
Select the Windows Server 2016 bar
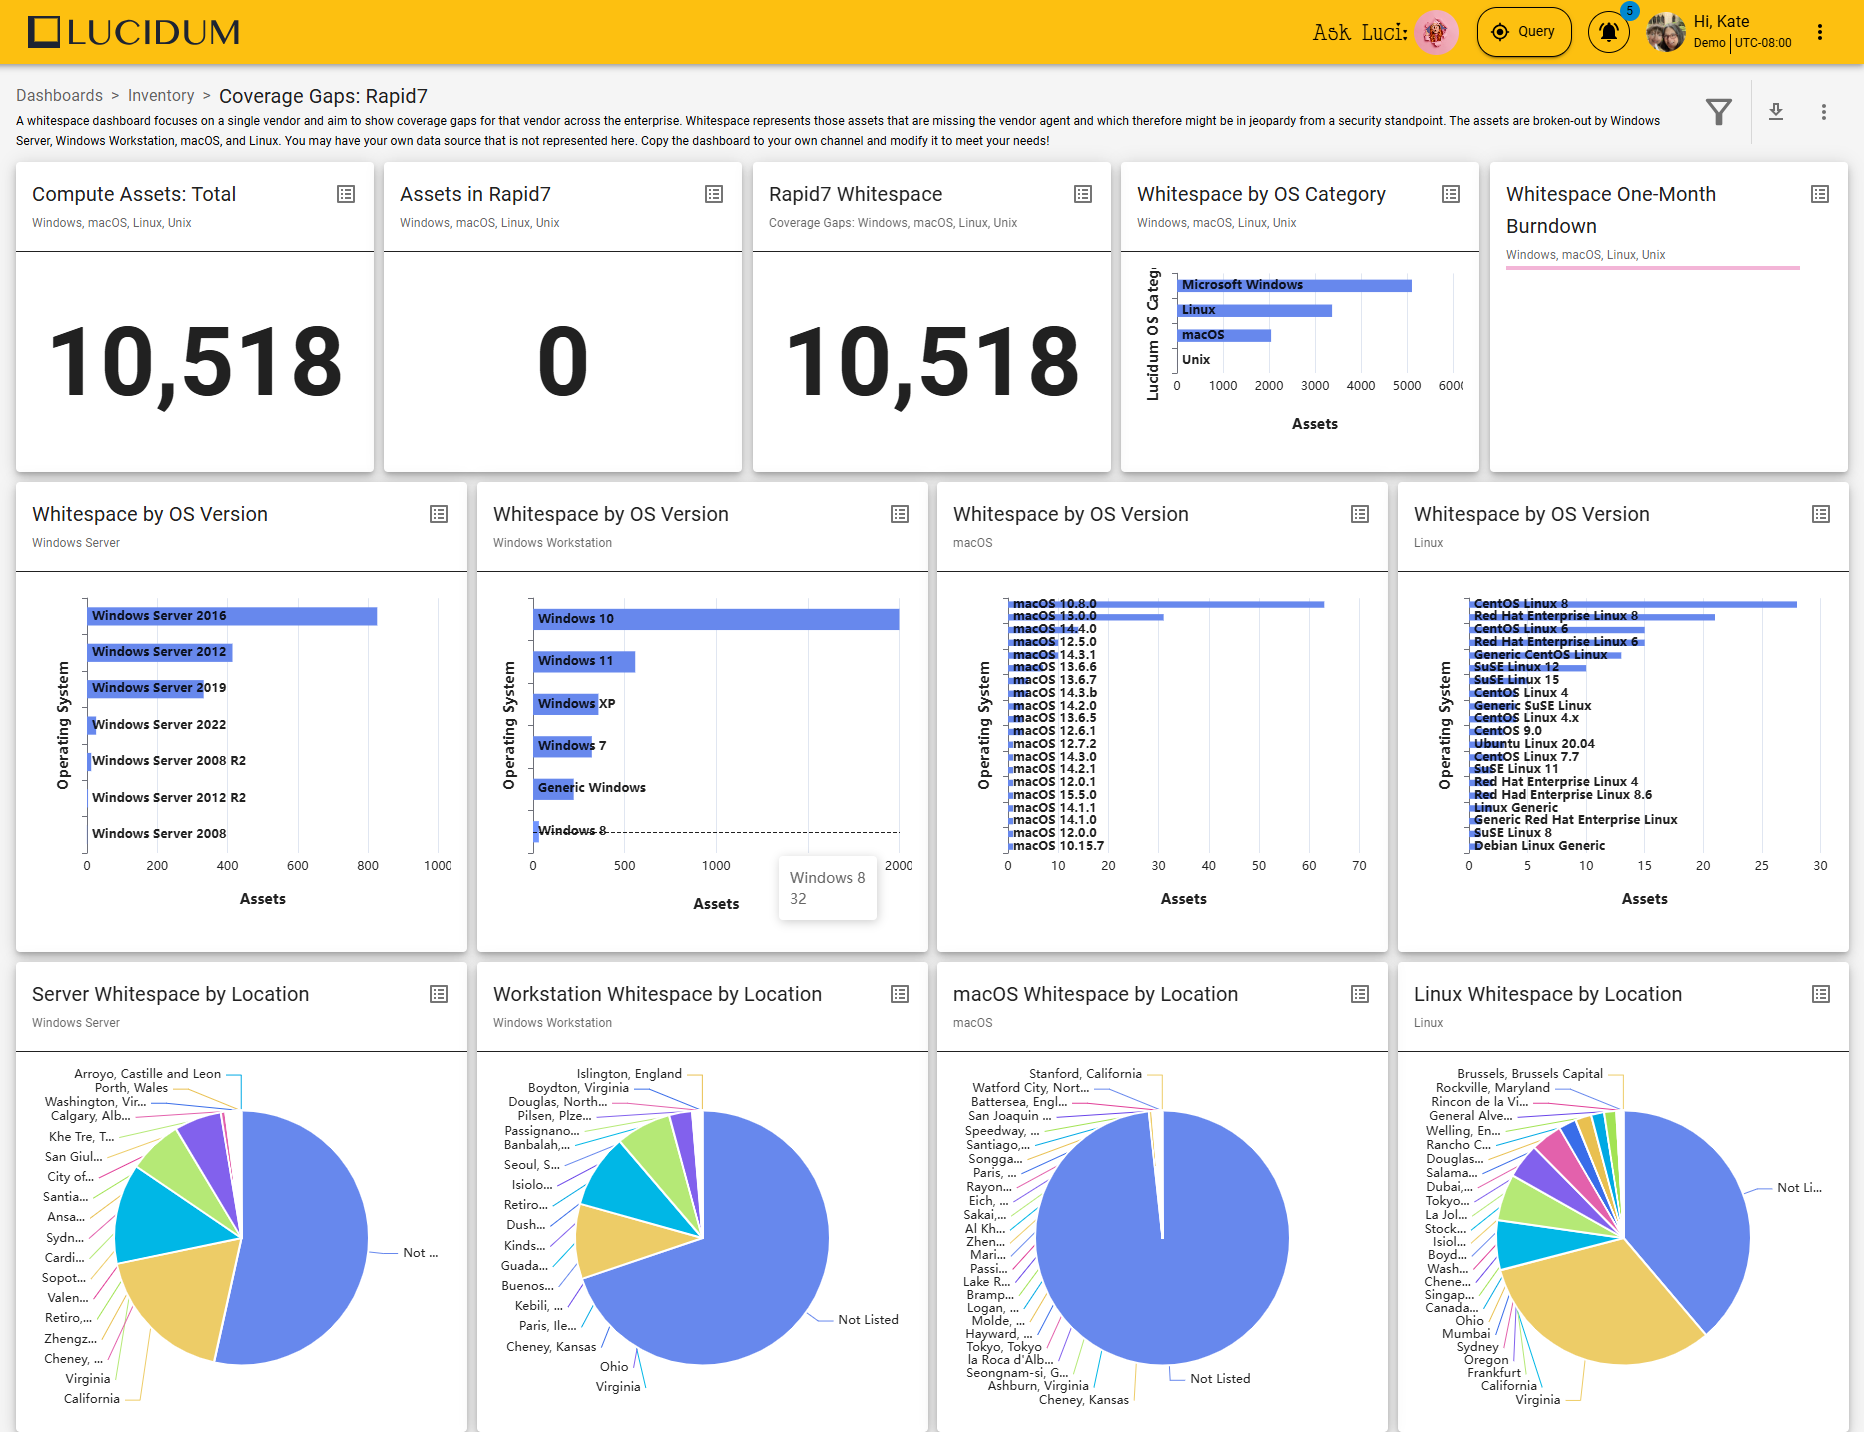pyautogui.click(x=232, y=616)
